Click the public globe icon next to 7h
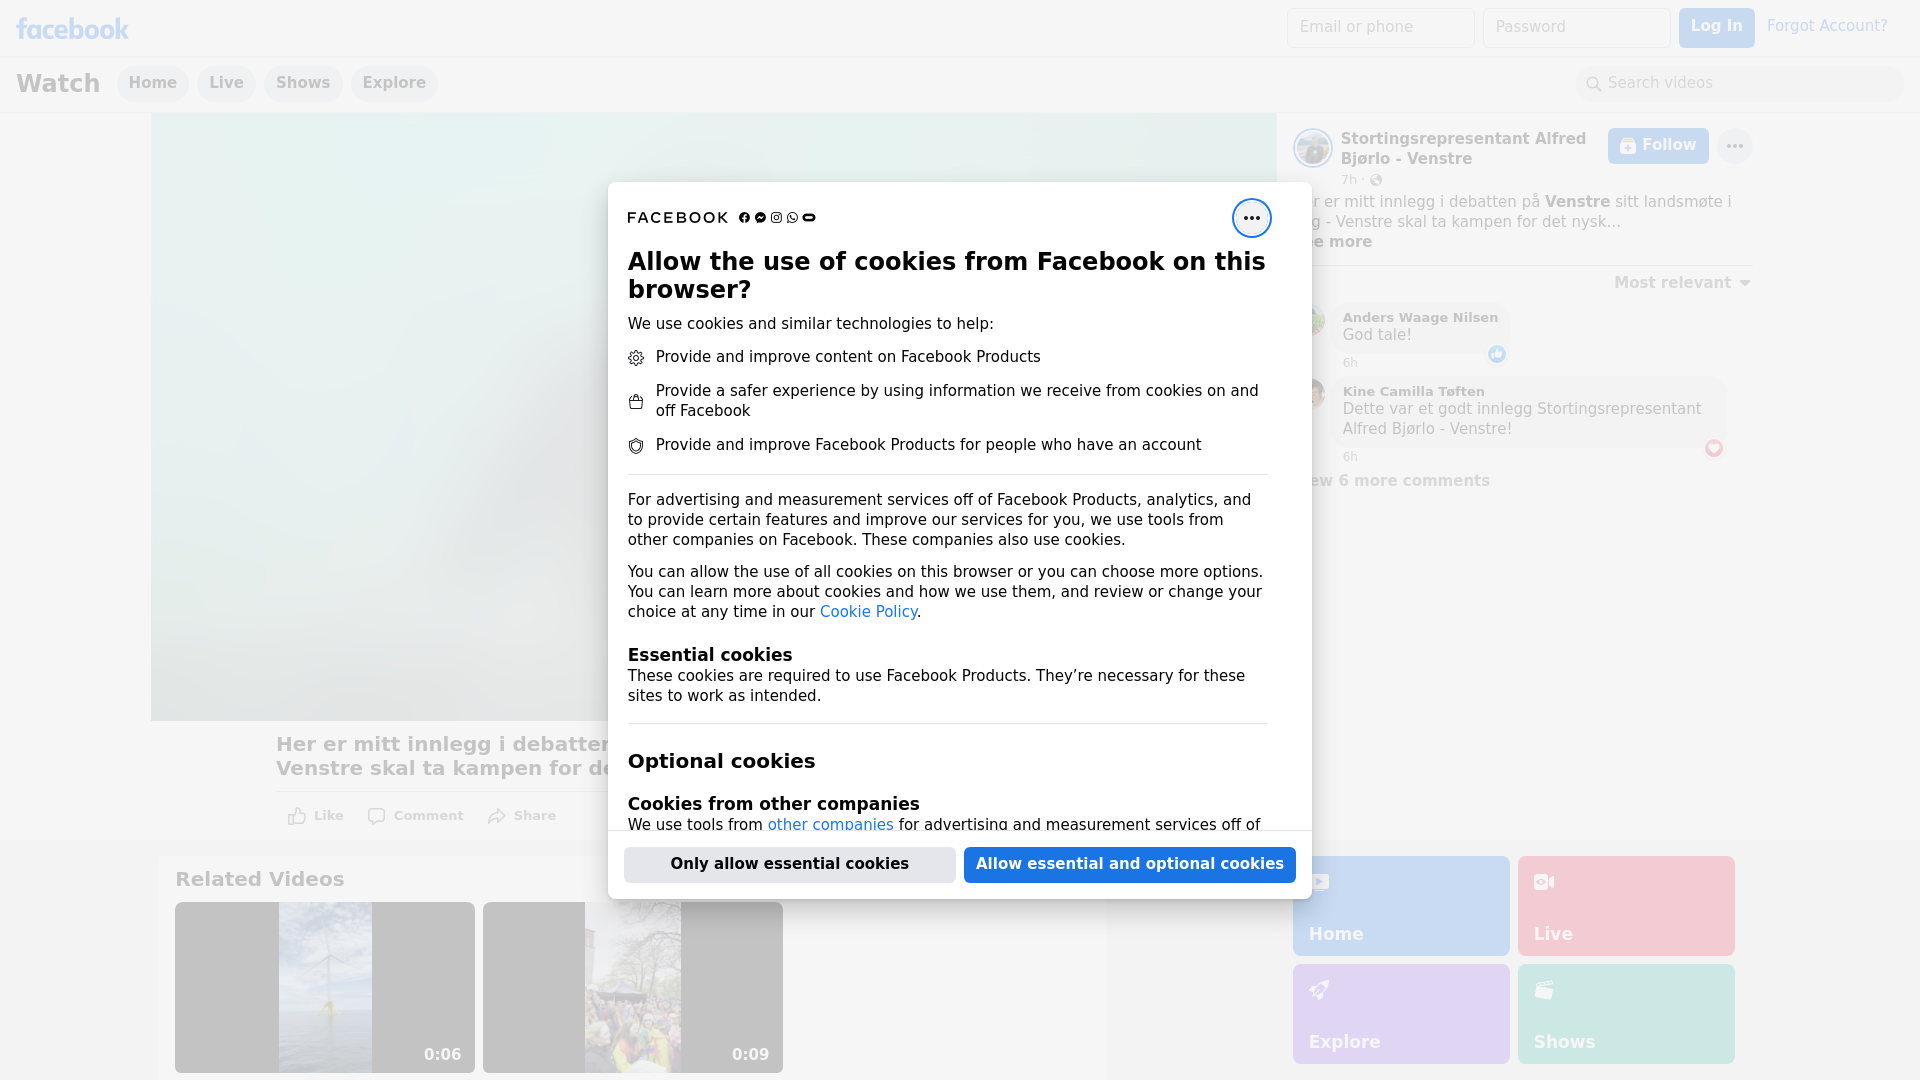The width and height of the screenshot is (1920, 1080). point(1376,180)
